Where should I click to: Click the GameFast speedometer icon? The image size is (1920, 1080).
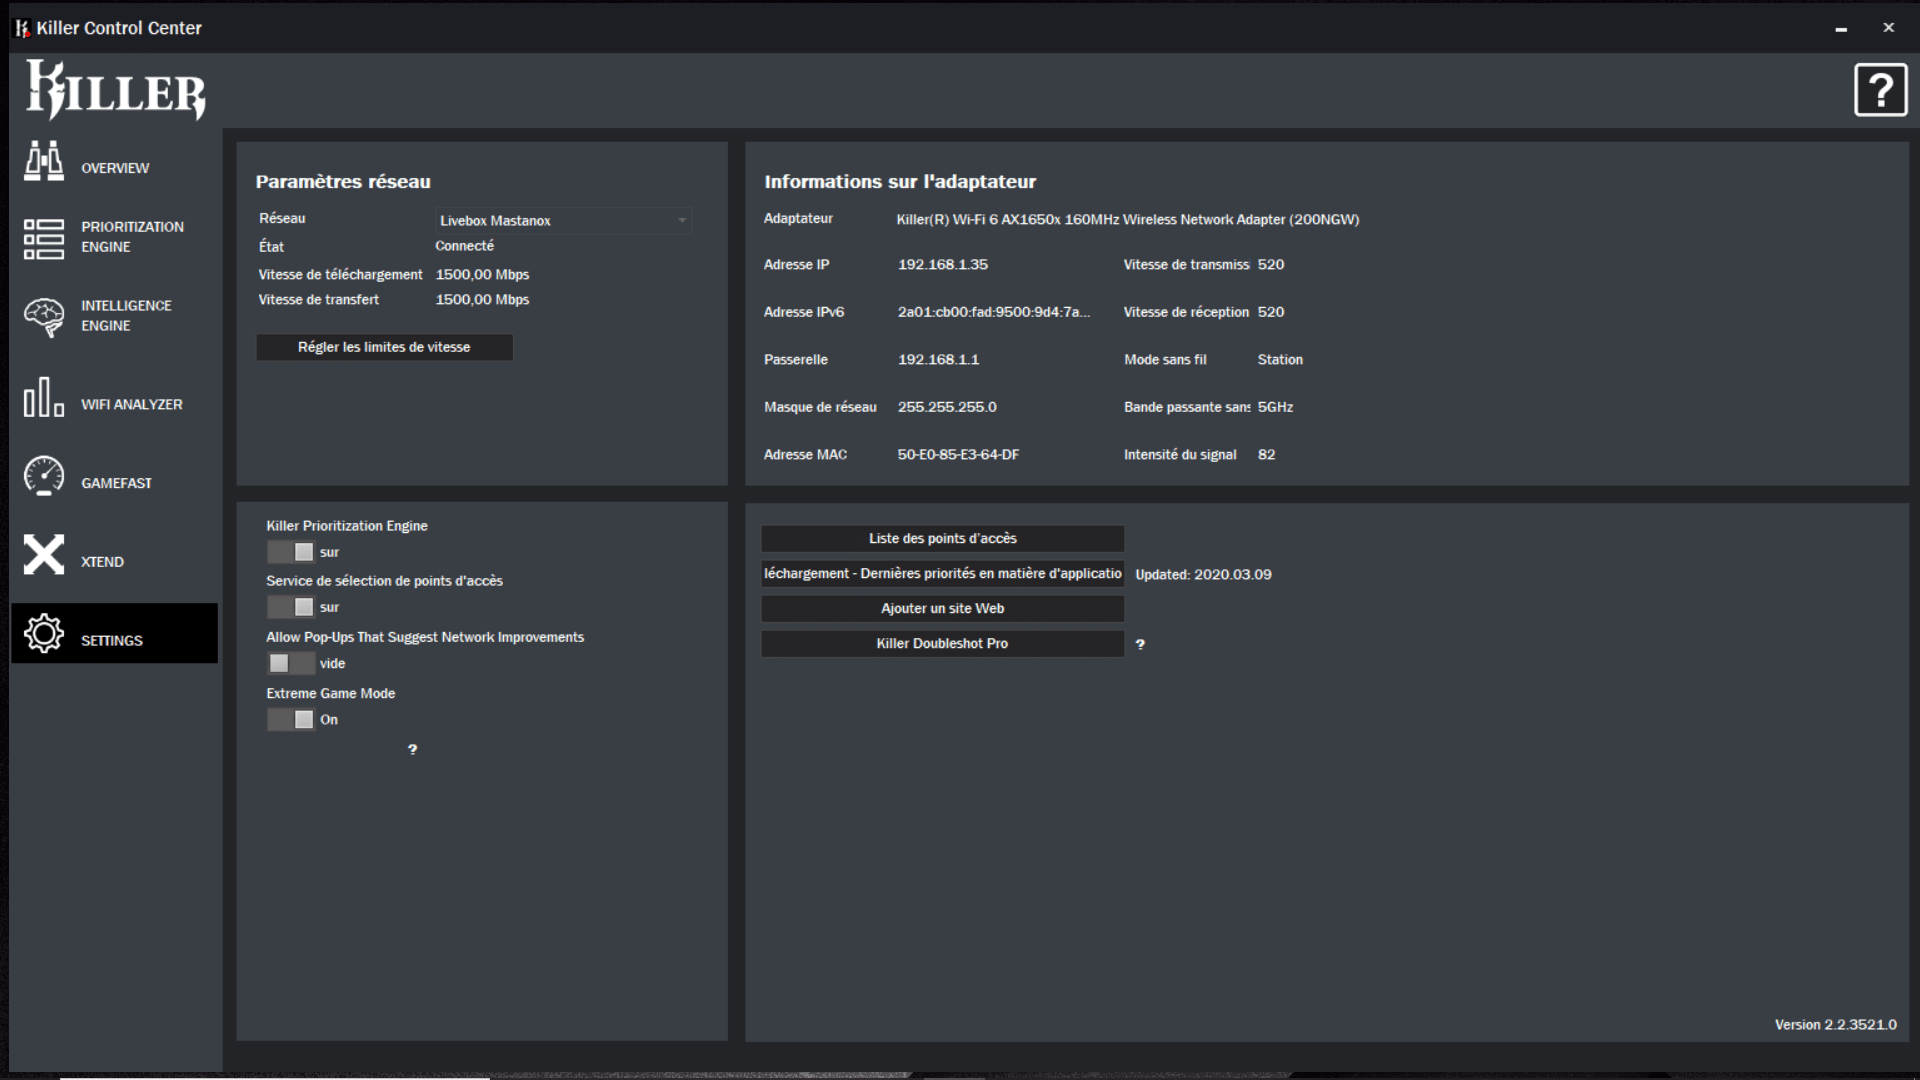[x=44, y=476]
